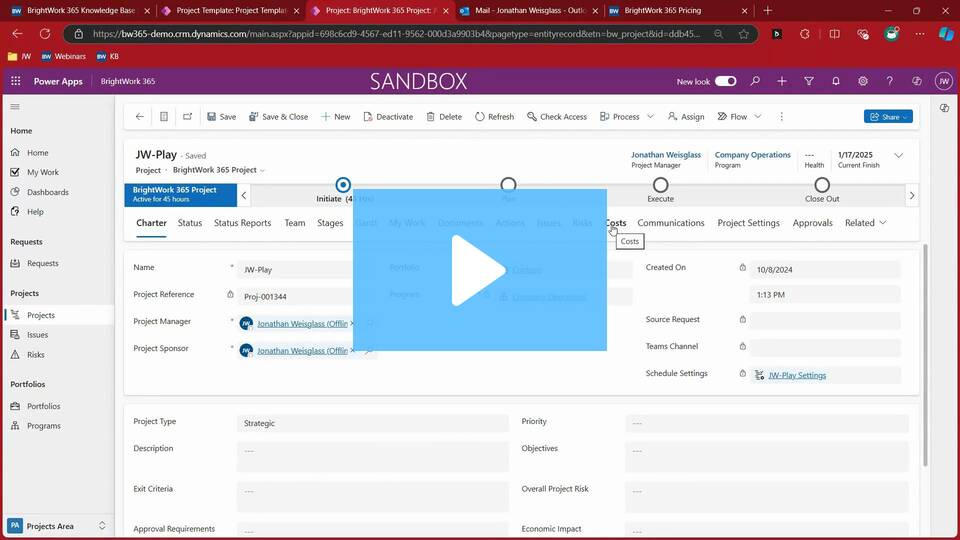Open the form selector dropdown BrightWork 365 Project
Viewport: 960px width, 540px height.
tap(219, 170)
